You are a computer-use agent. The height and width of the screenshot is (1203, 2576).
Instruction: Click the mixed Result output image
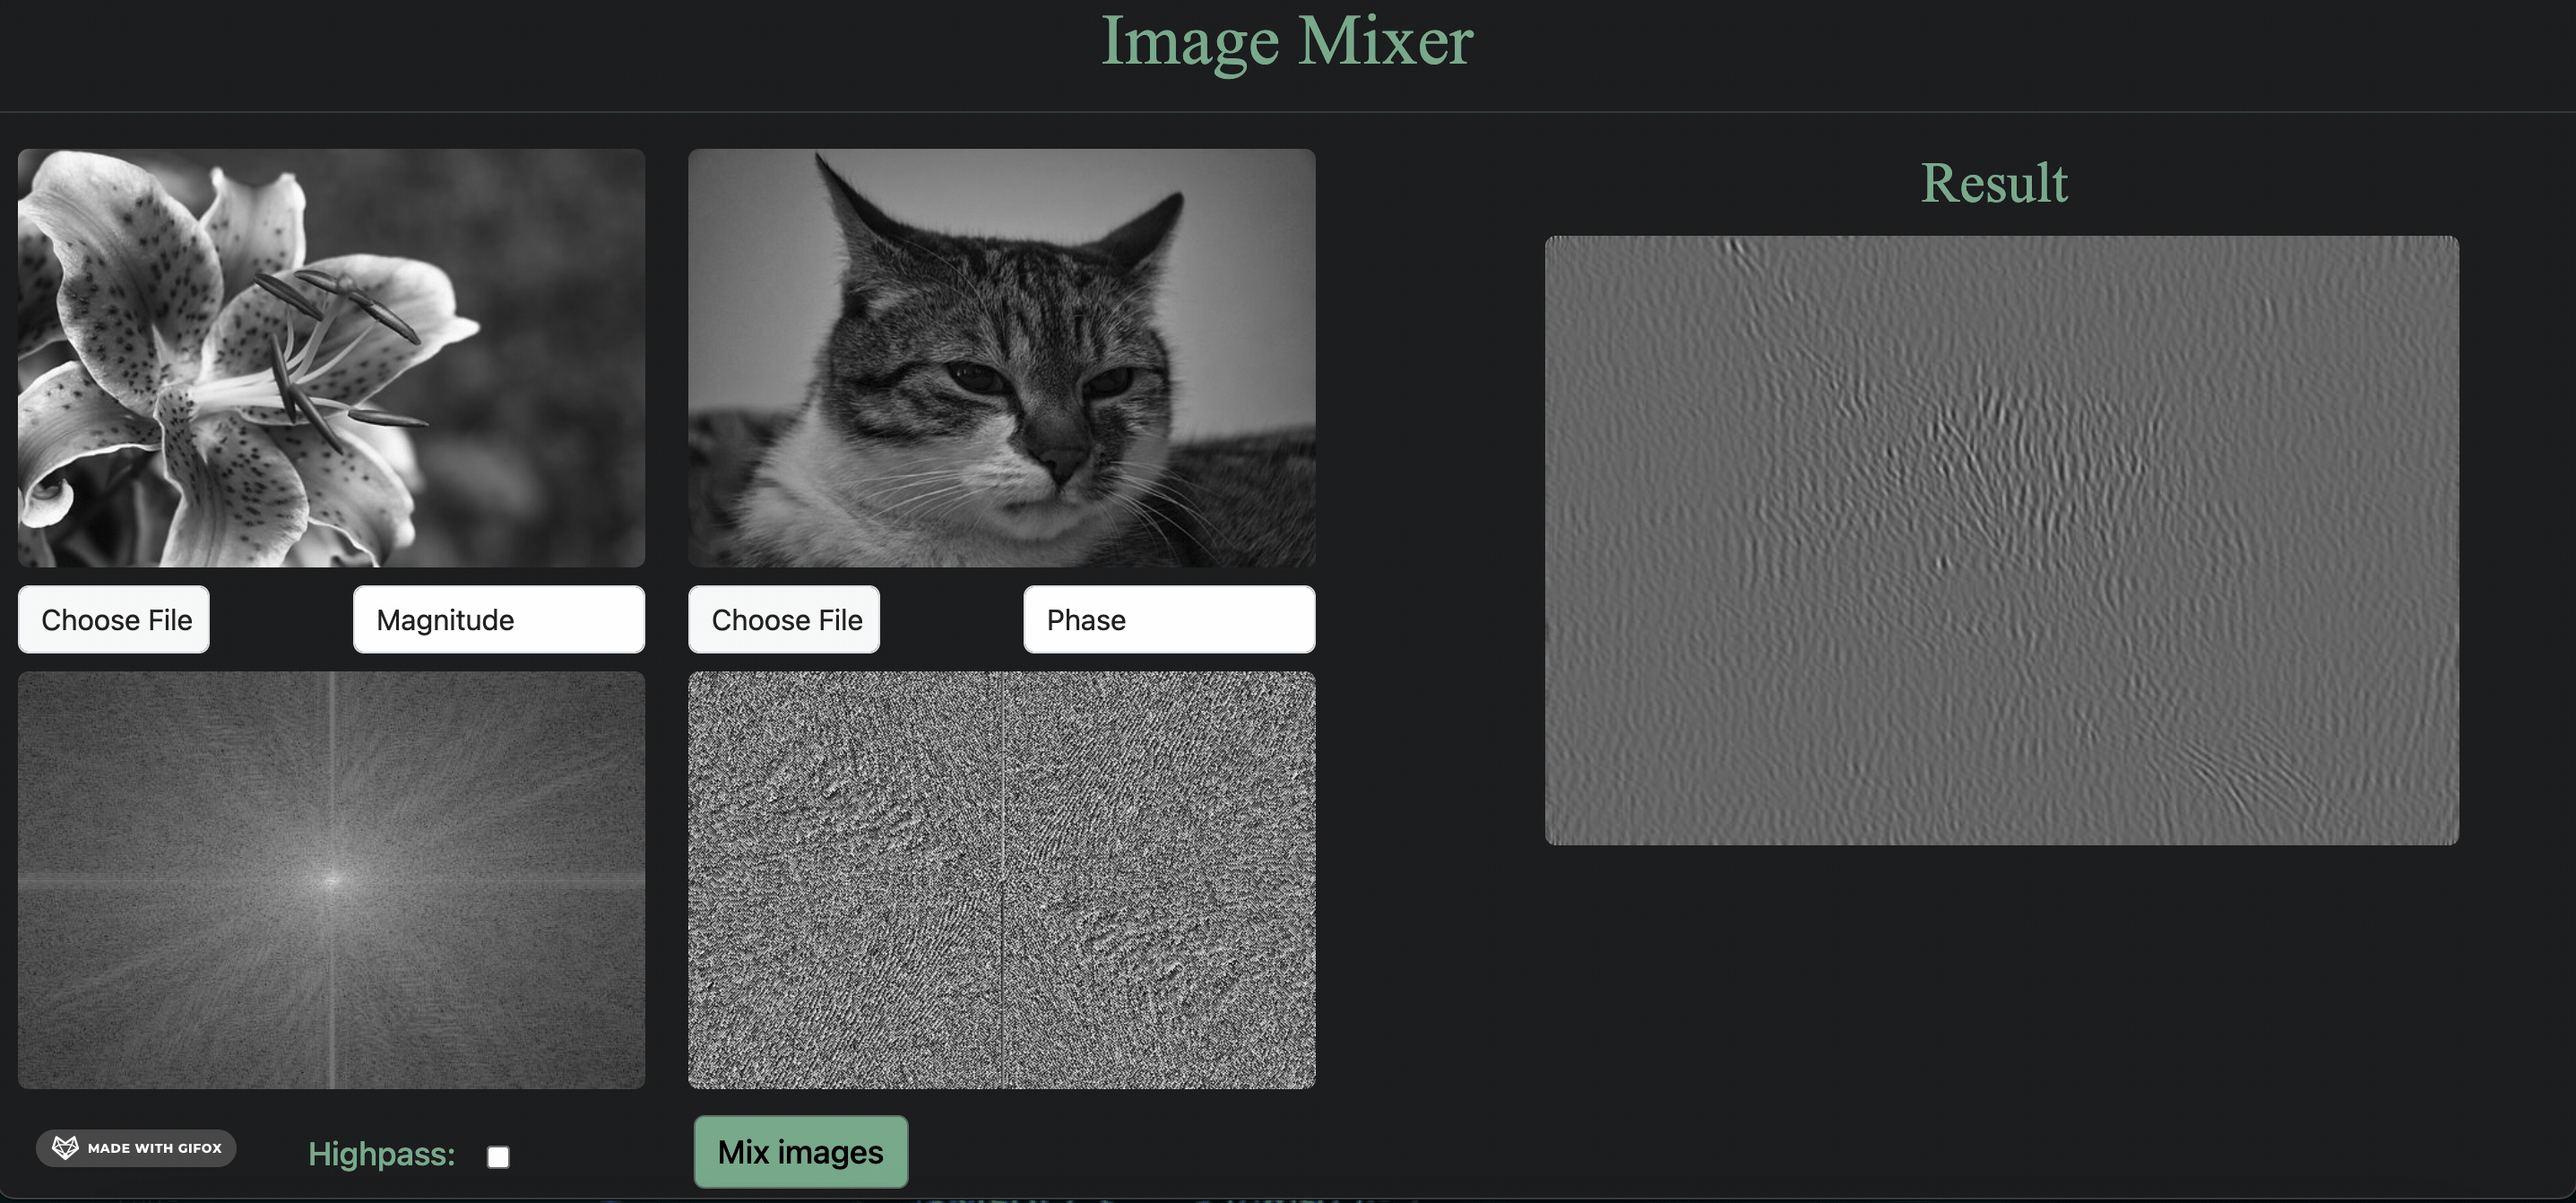(2001, 540)
